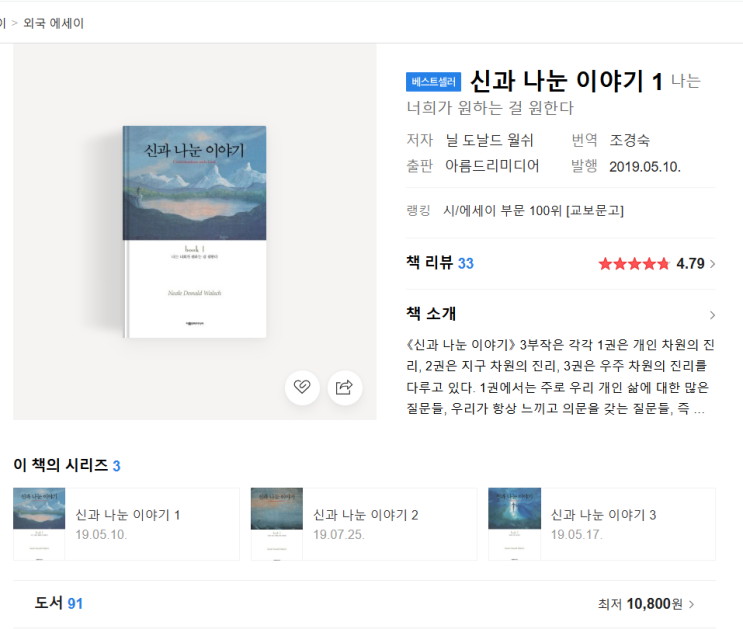
Task: Expand 책 소개 with its chevron
Action: 712,315
